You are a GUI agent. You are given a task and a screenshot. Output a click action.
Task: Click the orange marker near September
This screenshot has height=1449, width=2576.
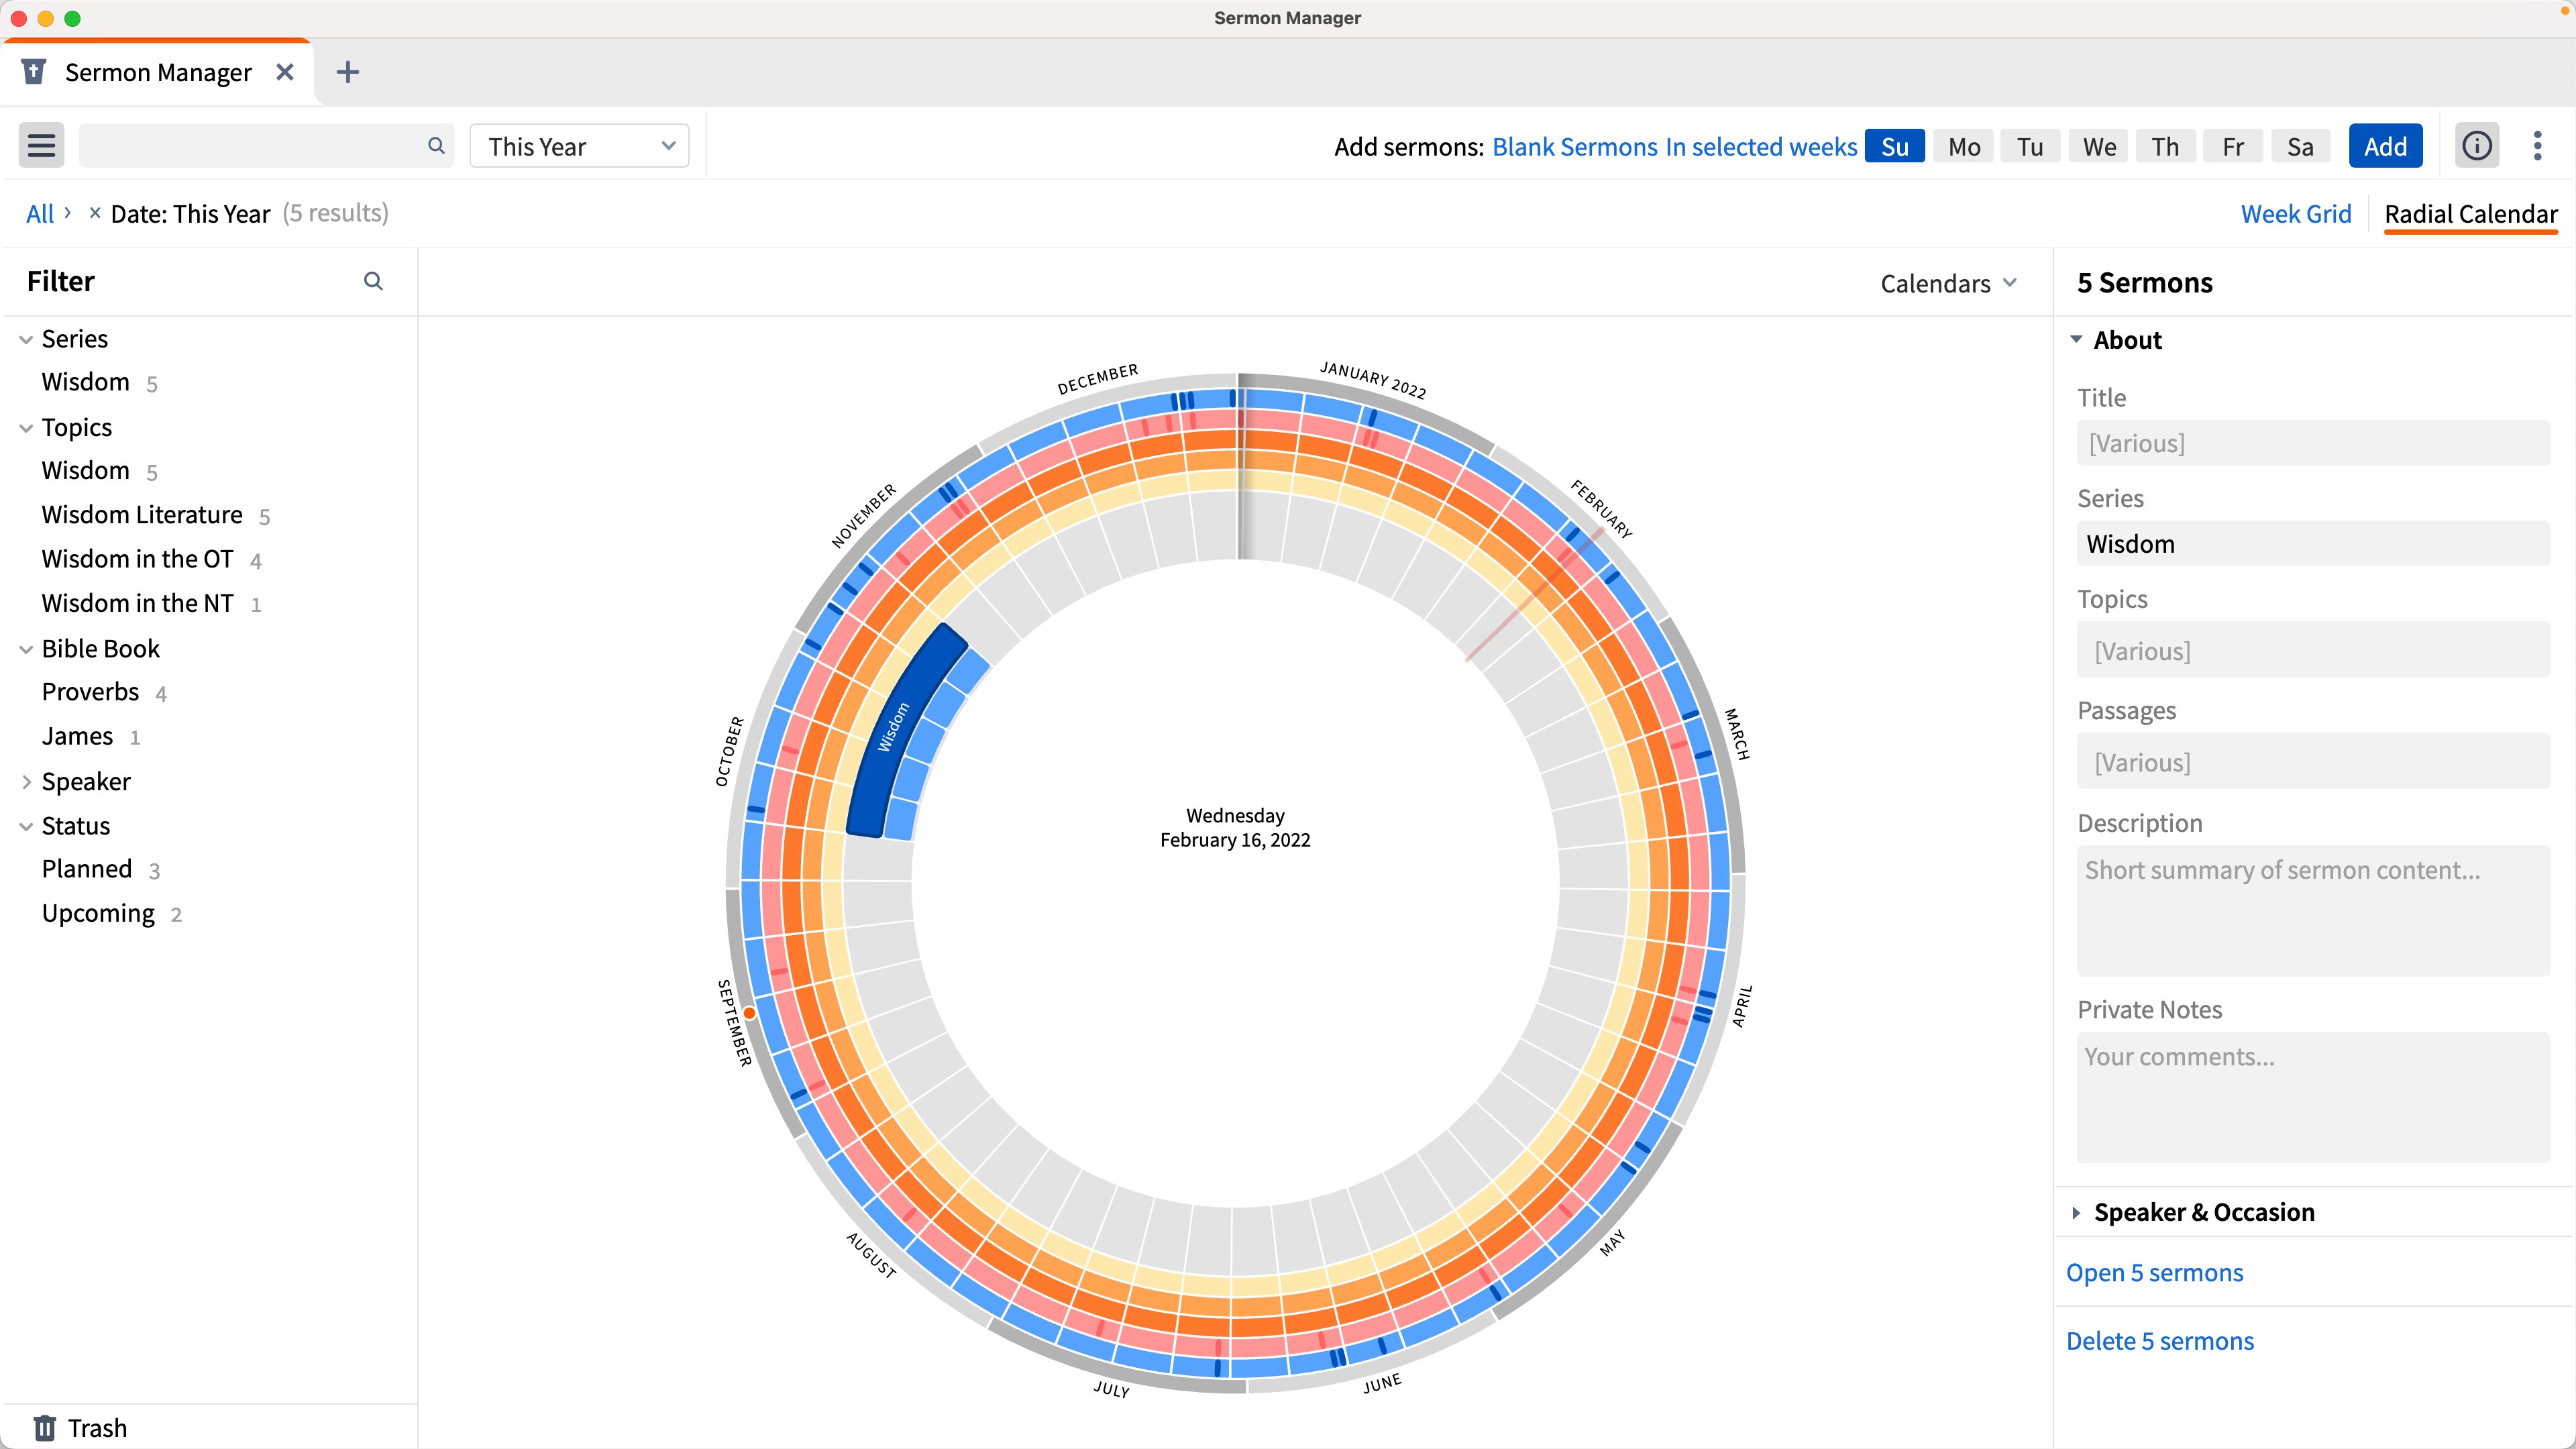[x=749, y=1013]
